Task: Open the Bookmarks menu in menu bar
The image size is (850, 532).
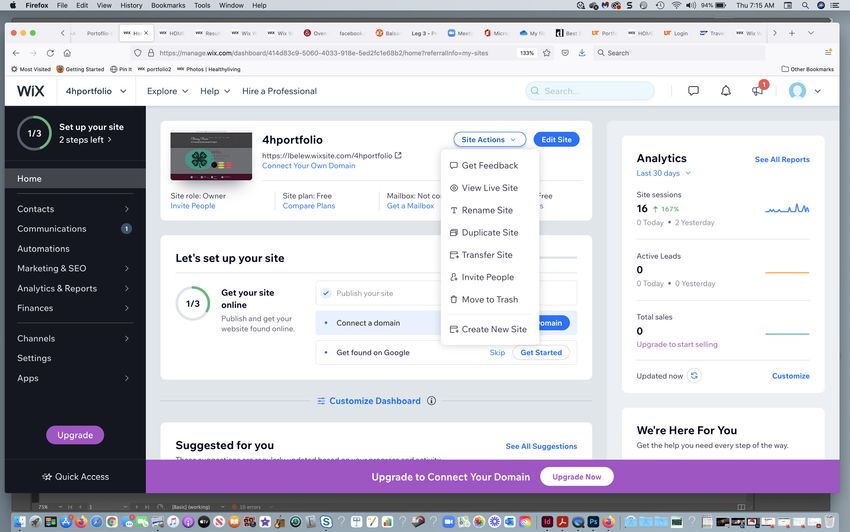Action: click(x=168, y=5)
